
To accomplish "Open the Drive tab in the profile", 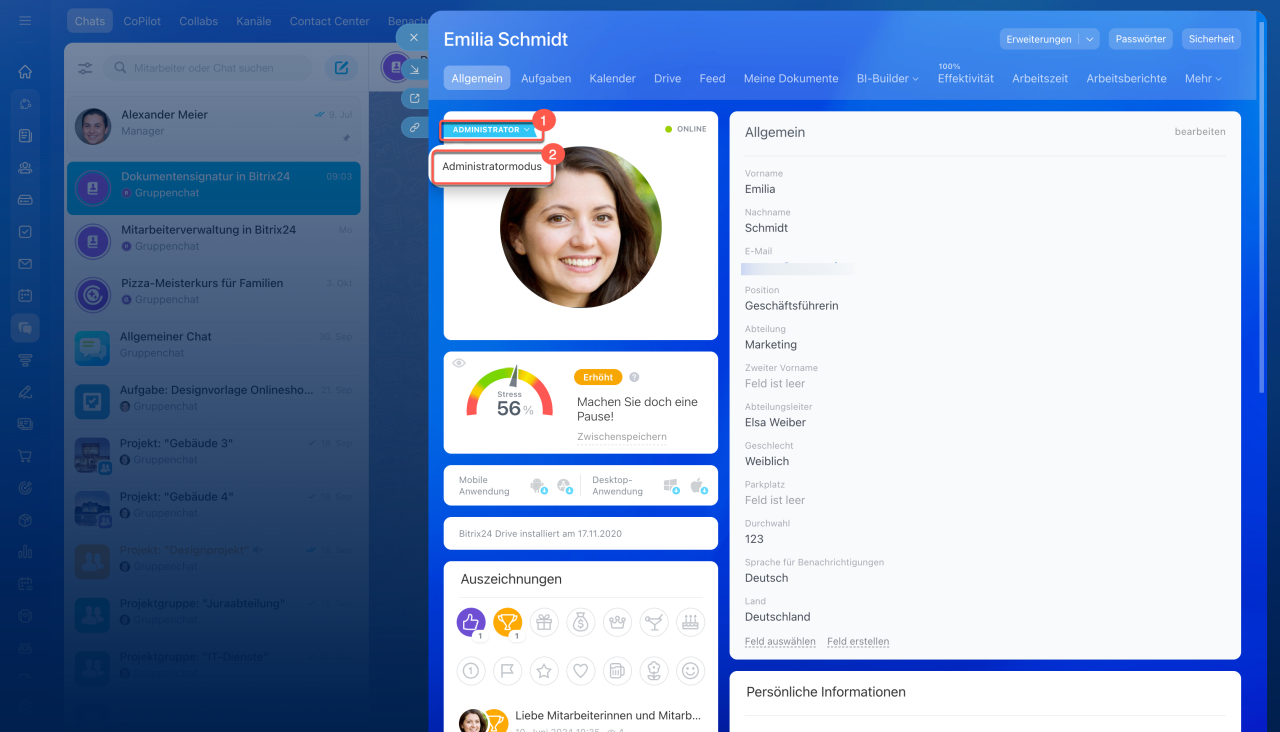I will pyautogui.click(x=667, y=78).
